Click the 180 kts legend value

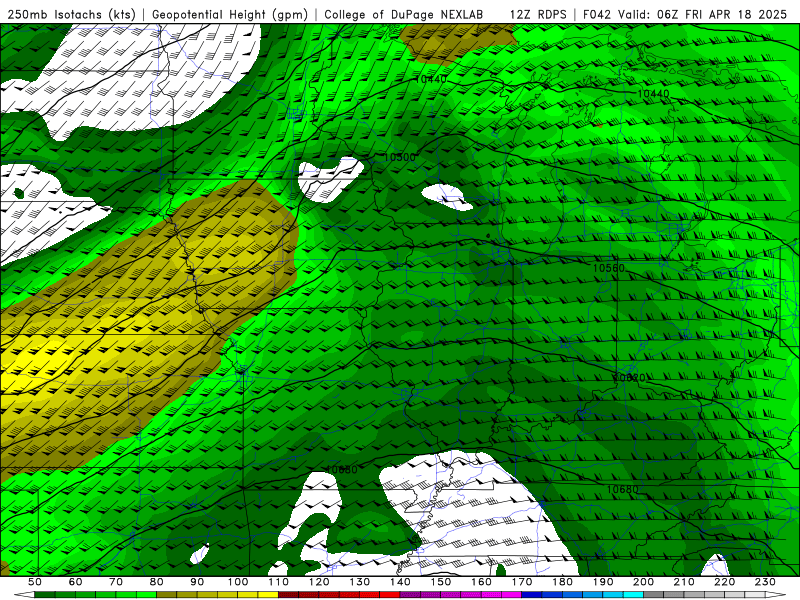pyautogui.click(x=563, y=582)
